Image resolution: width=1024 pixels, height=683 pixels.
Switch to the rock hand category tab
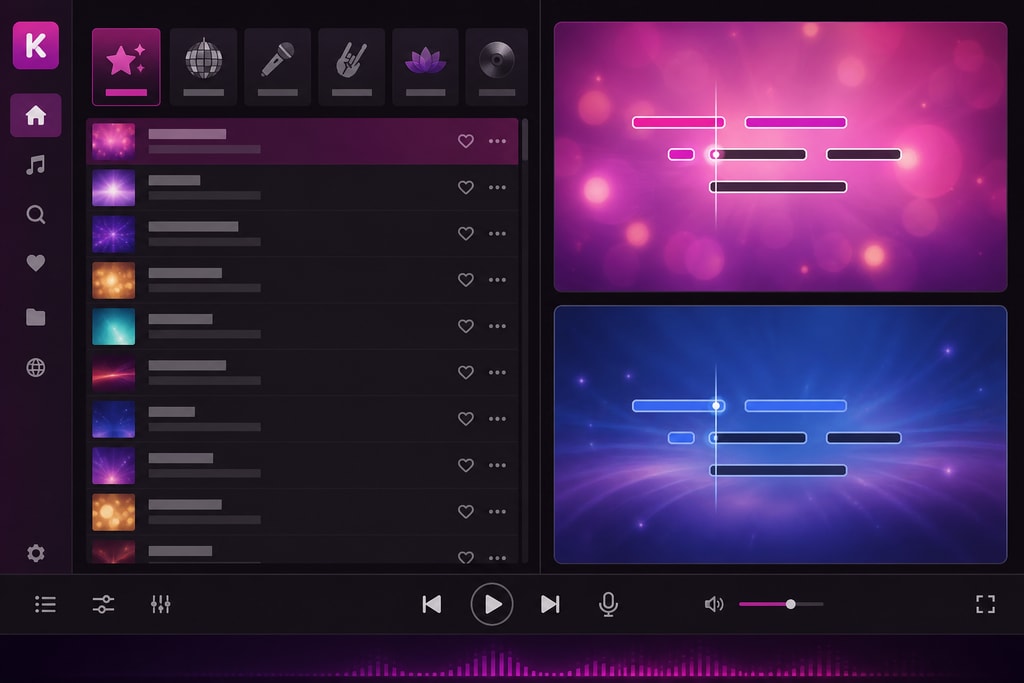pos(351,67)
